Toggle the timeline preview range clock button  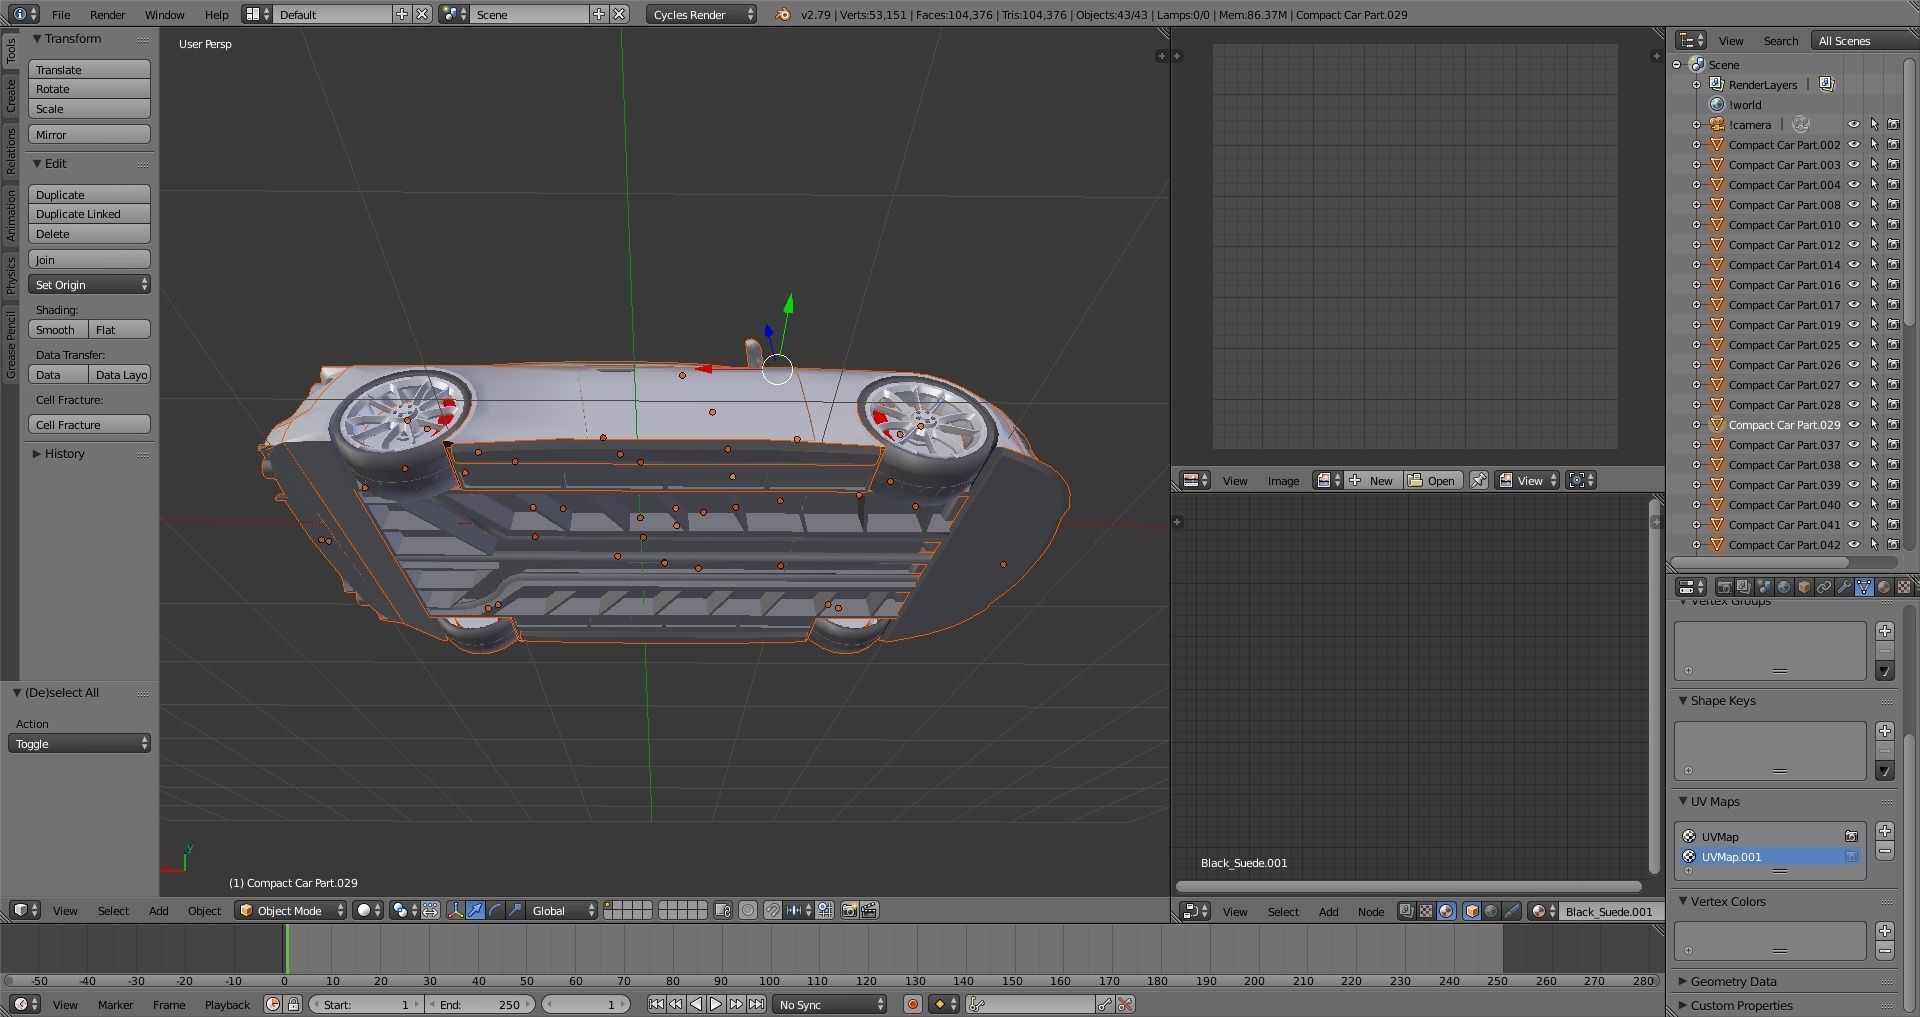click(273, 1004)
